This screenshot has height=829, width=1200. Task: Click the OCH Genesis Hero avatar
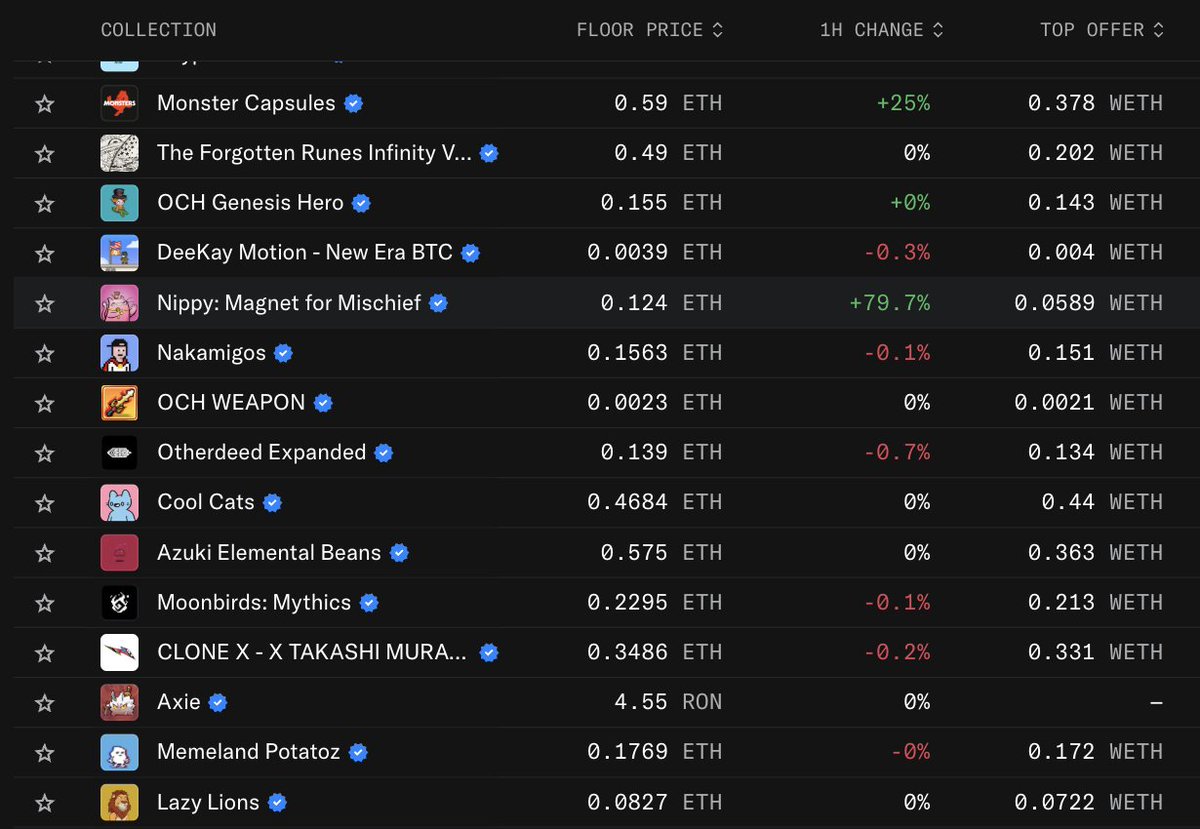pos(120,203)
